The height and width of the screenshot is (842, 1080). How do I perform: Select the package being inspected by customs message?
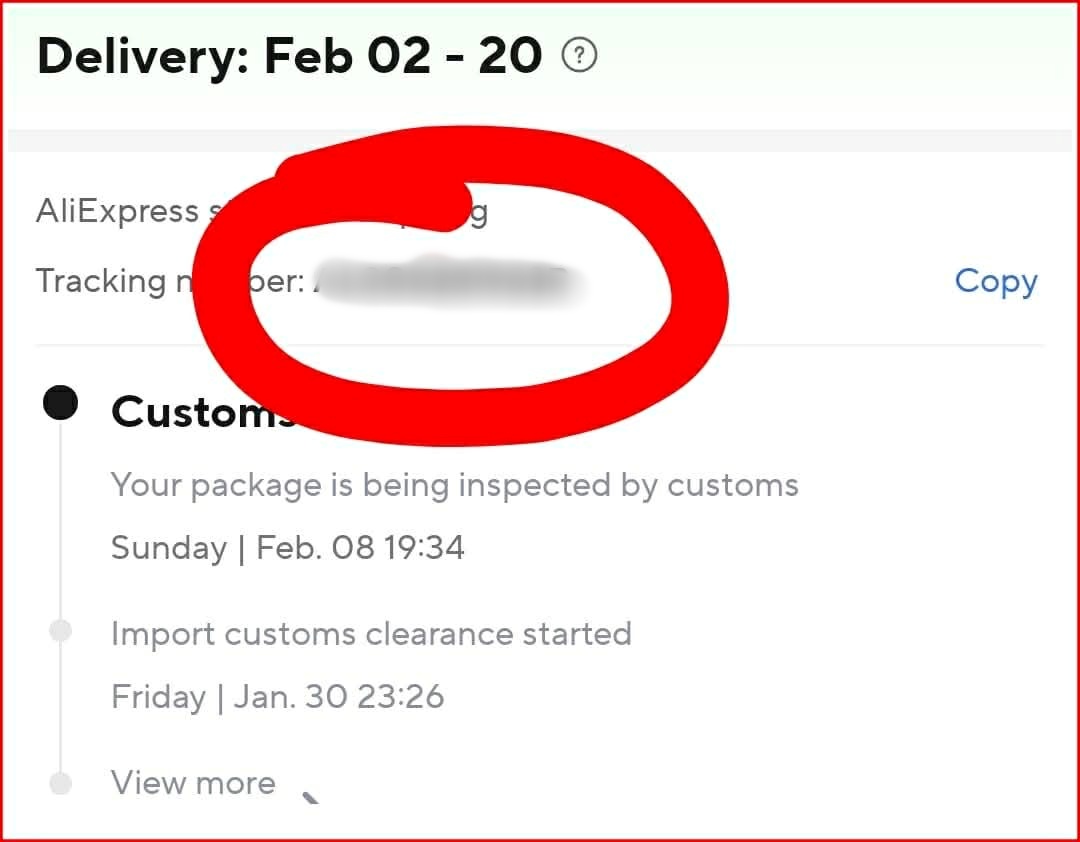pos(454,485)
